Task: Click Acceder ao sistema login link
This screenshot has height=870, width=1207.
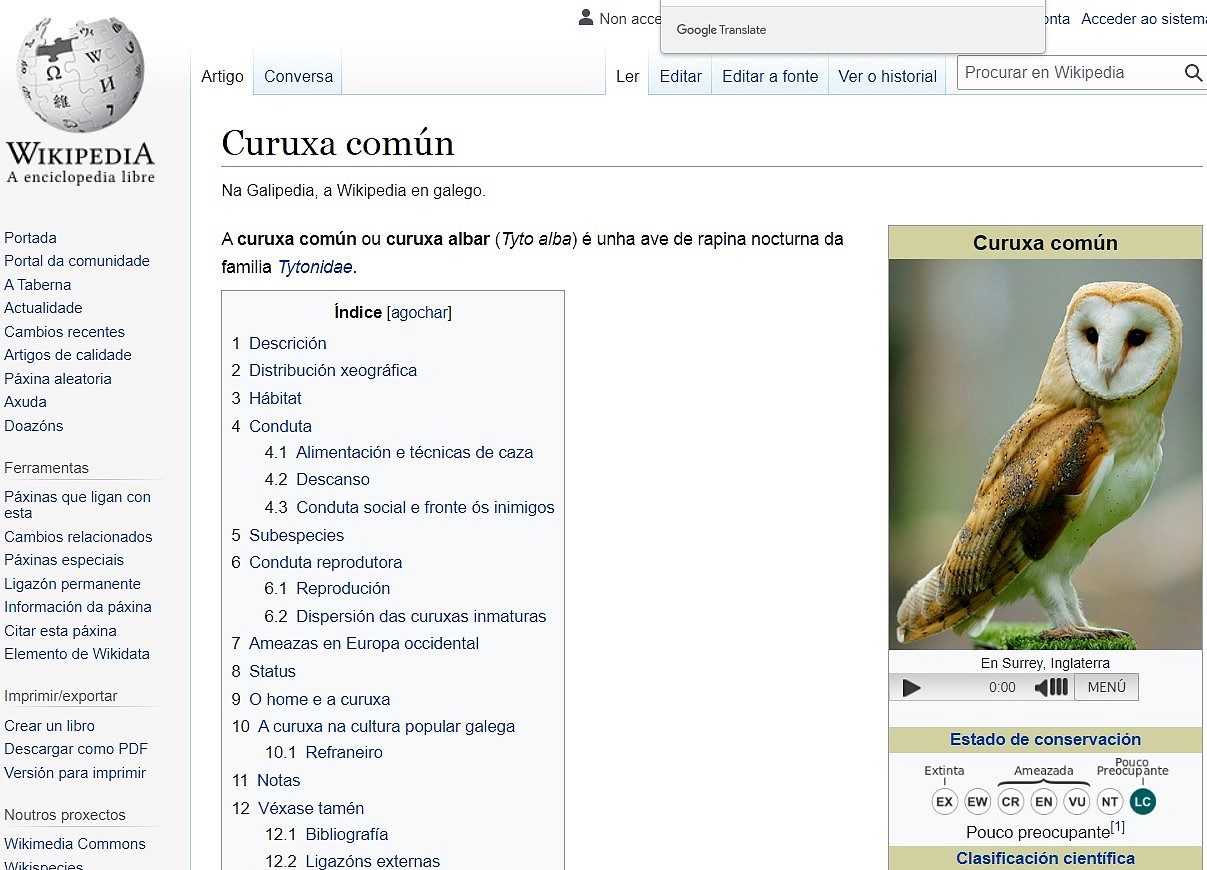Action: point(1143,19)
